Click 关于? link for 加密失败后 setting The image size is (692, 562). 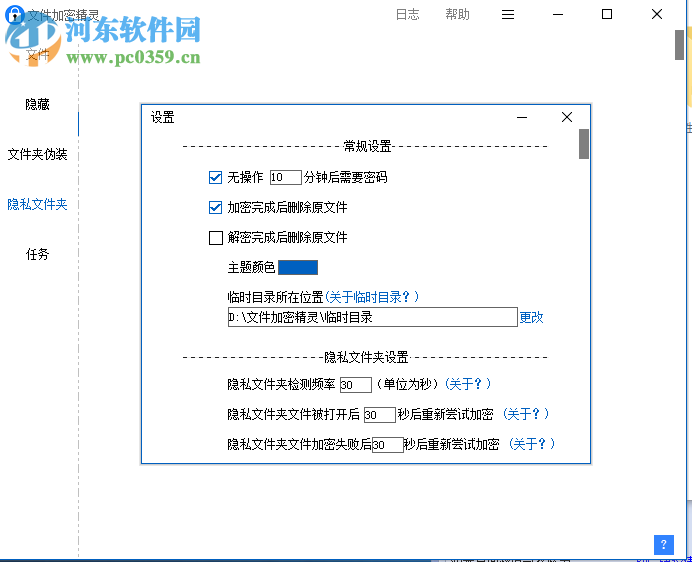coord(532,444)
